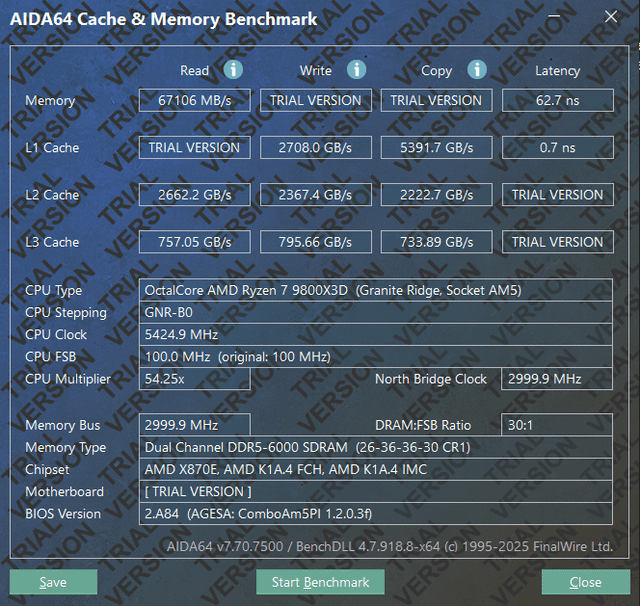
Task: Click the Copy info icon
Action: point(477,70)
